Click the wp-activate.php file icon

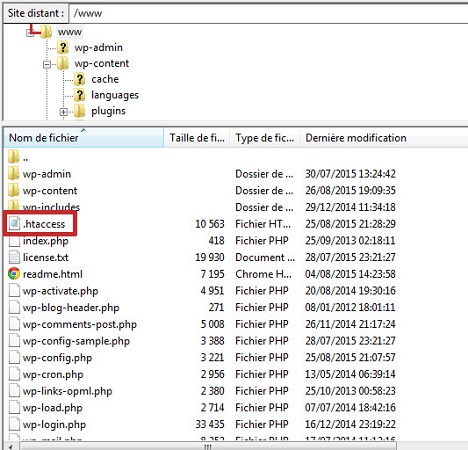[x=14, y=290]
